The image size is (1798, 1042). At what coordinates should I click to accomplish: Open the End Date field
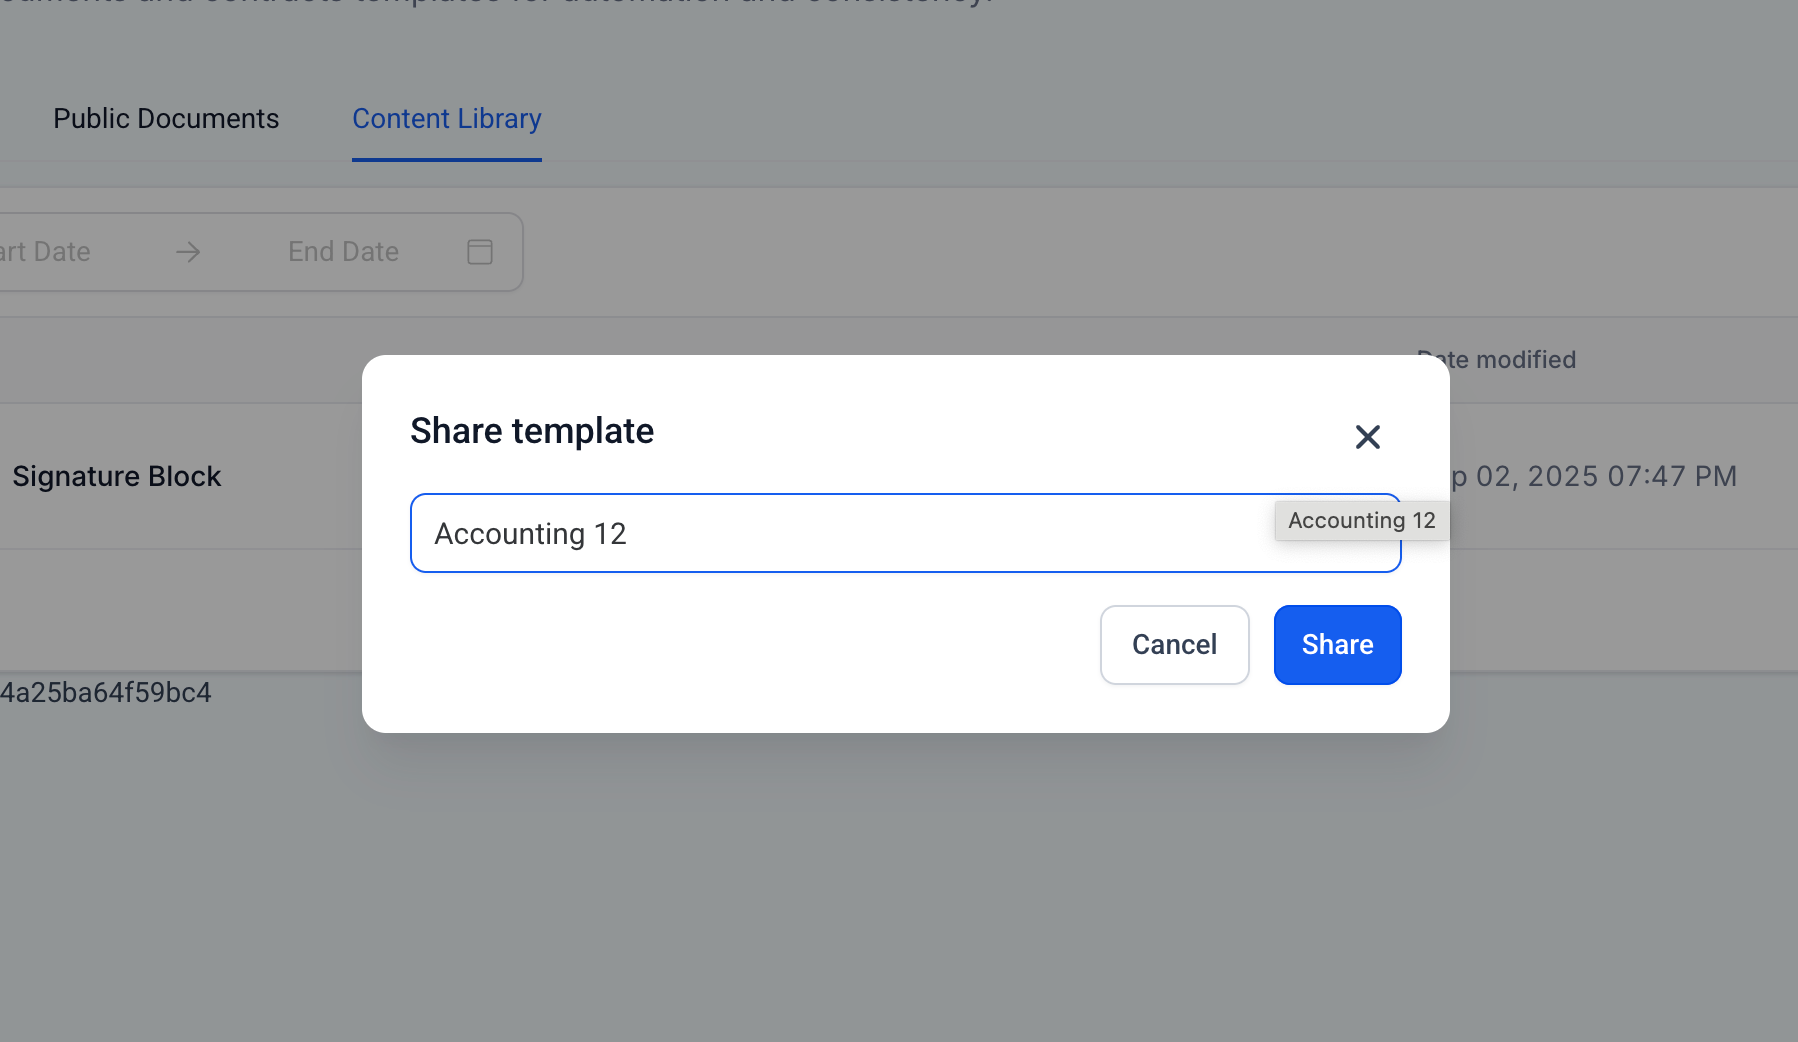pyautogui.click(x=343, y=252)
